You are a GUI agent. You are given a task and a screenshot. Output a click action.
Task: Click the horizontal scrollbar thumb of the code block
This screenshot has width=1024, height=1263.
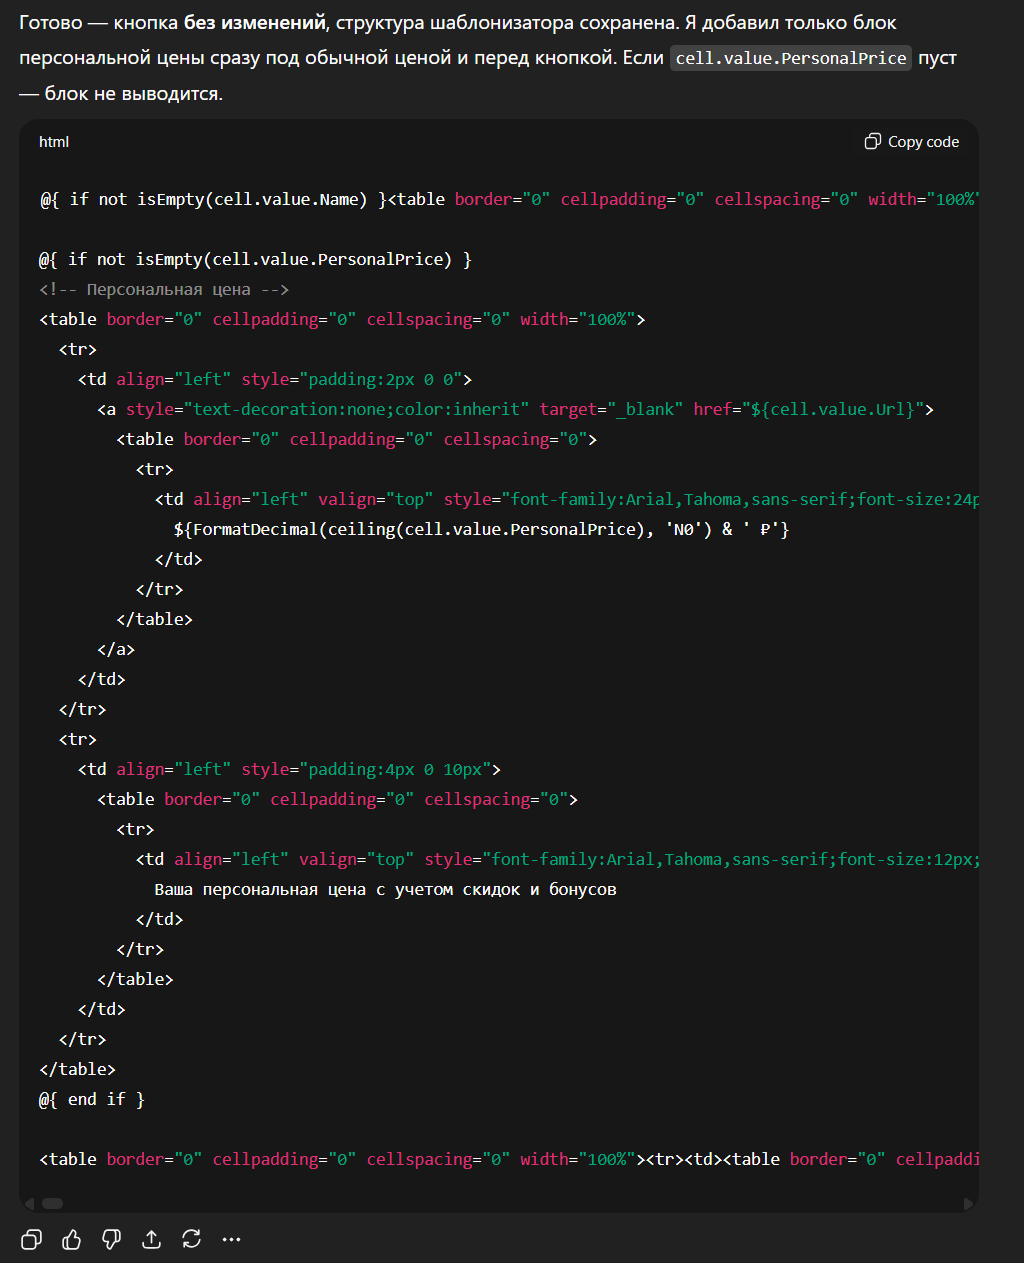point(52,1204)
